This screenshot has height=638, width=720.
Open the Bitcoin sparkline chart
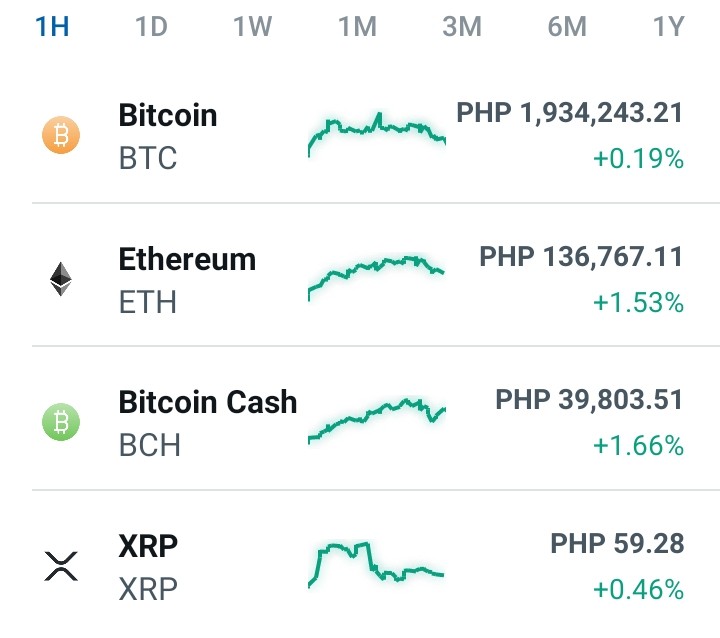click(377, 135)
